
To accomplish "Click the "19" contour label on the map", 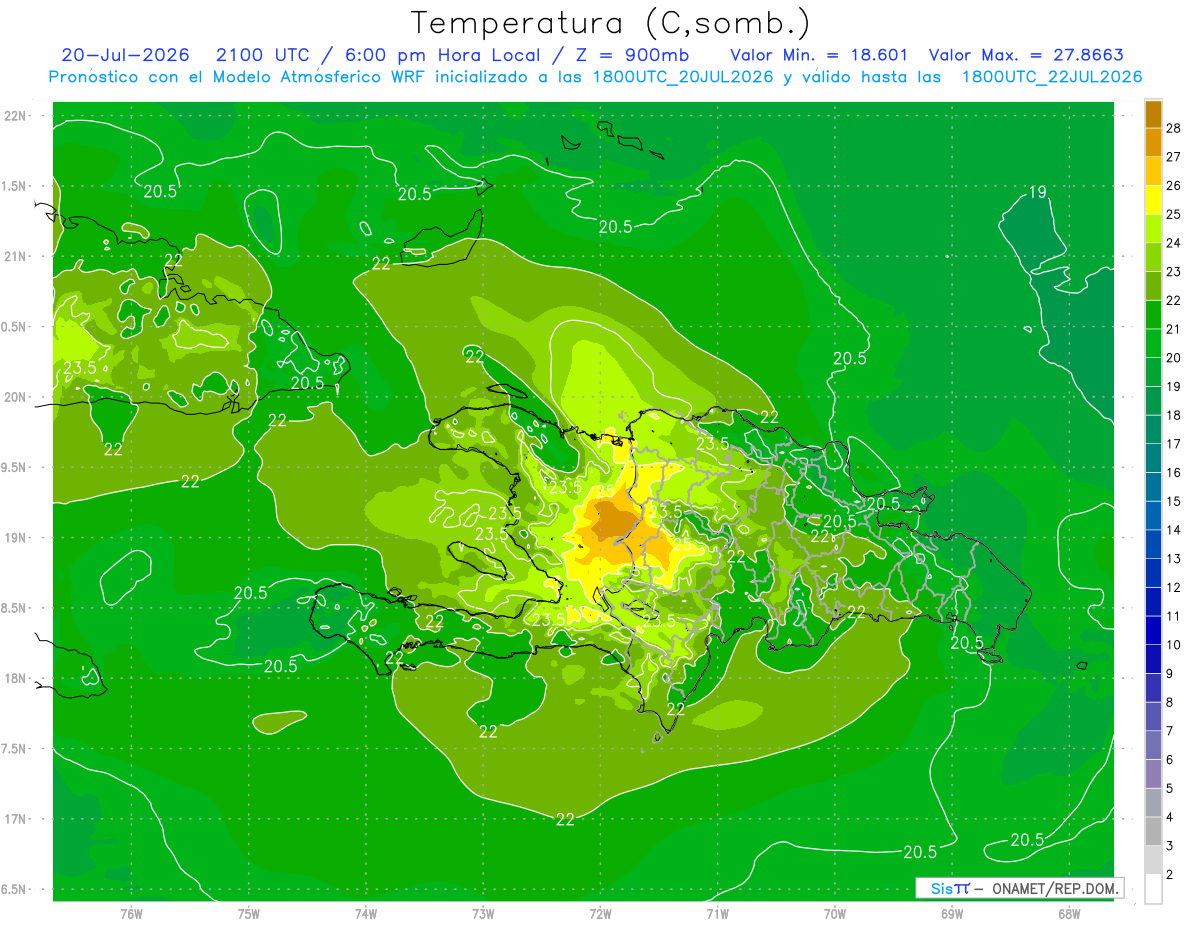I will coord(1038,192).
